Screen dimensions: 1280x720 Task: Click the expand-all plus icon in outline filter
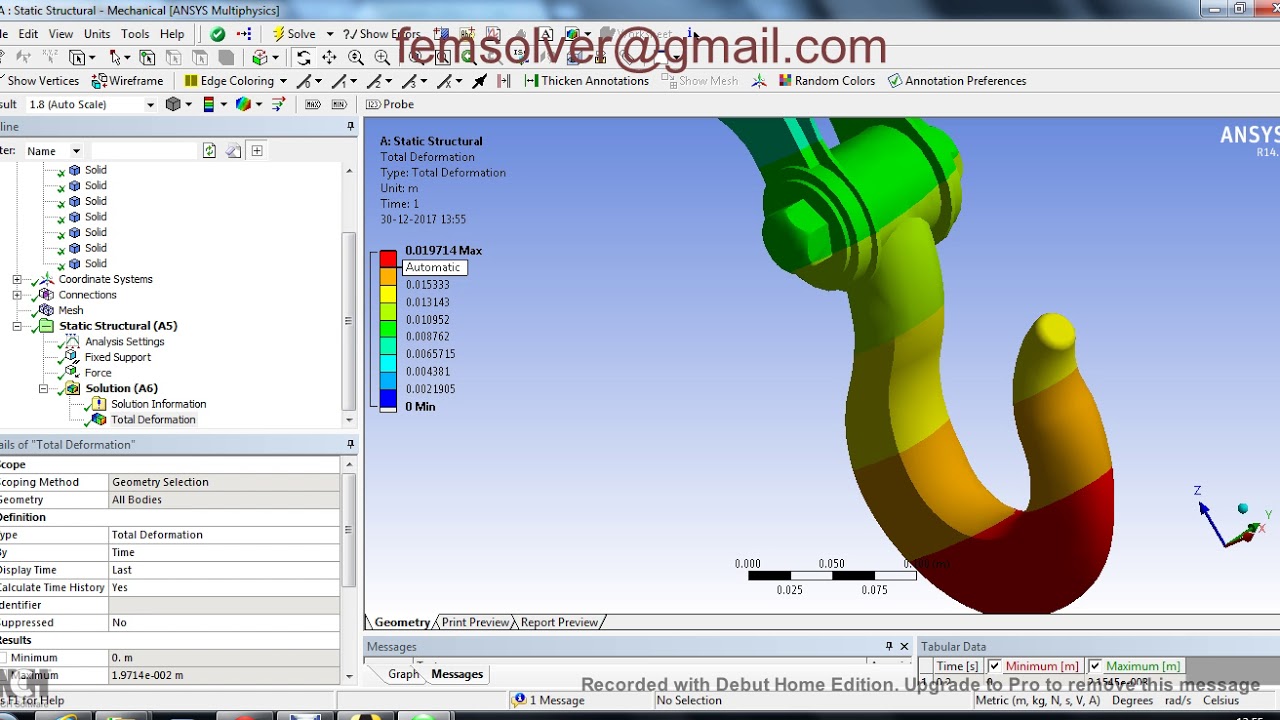click(x=257, y=151)
